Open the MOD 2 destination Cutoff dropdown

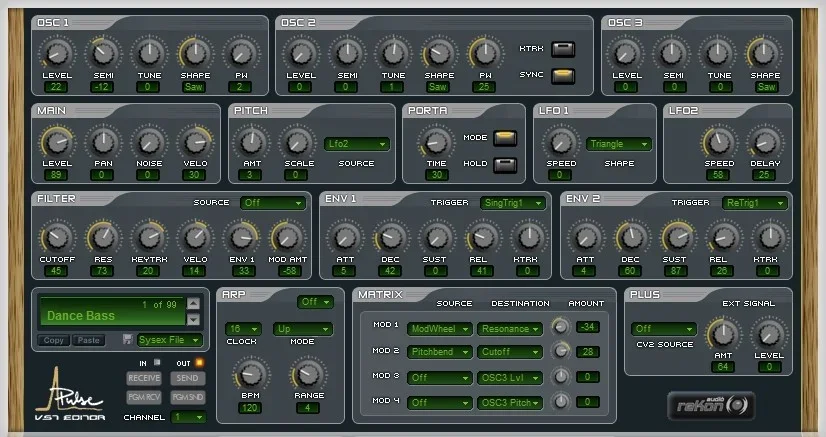point(509,352)
